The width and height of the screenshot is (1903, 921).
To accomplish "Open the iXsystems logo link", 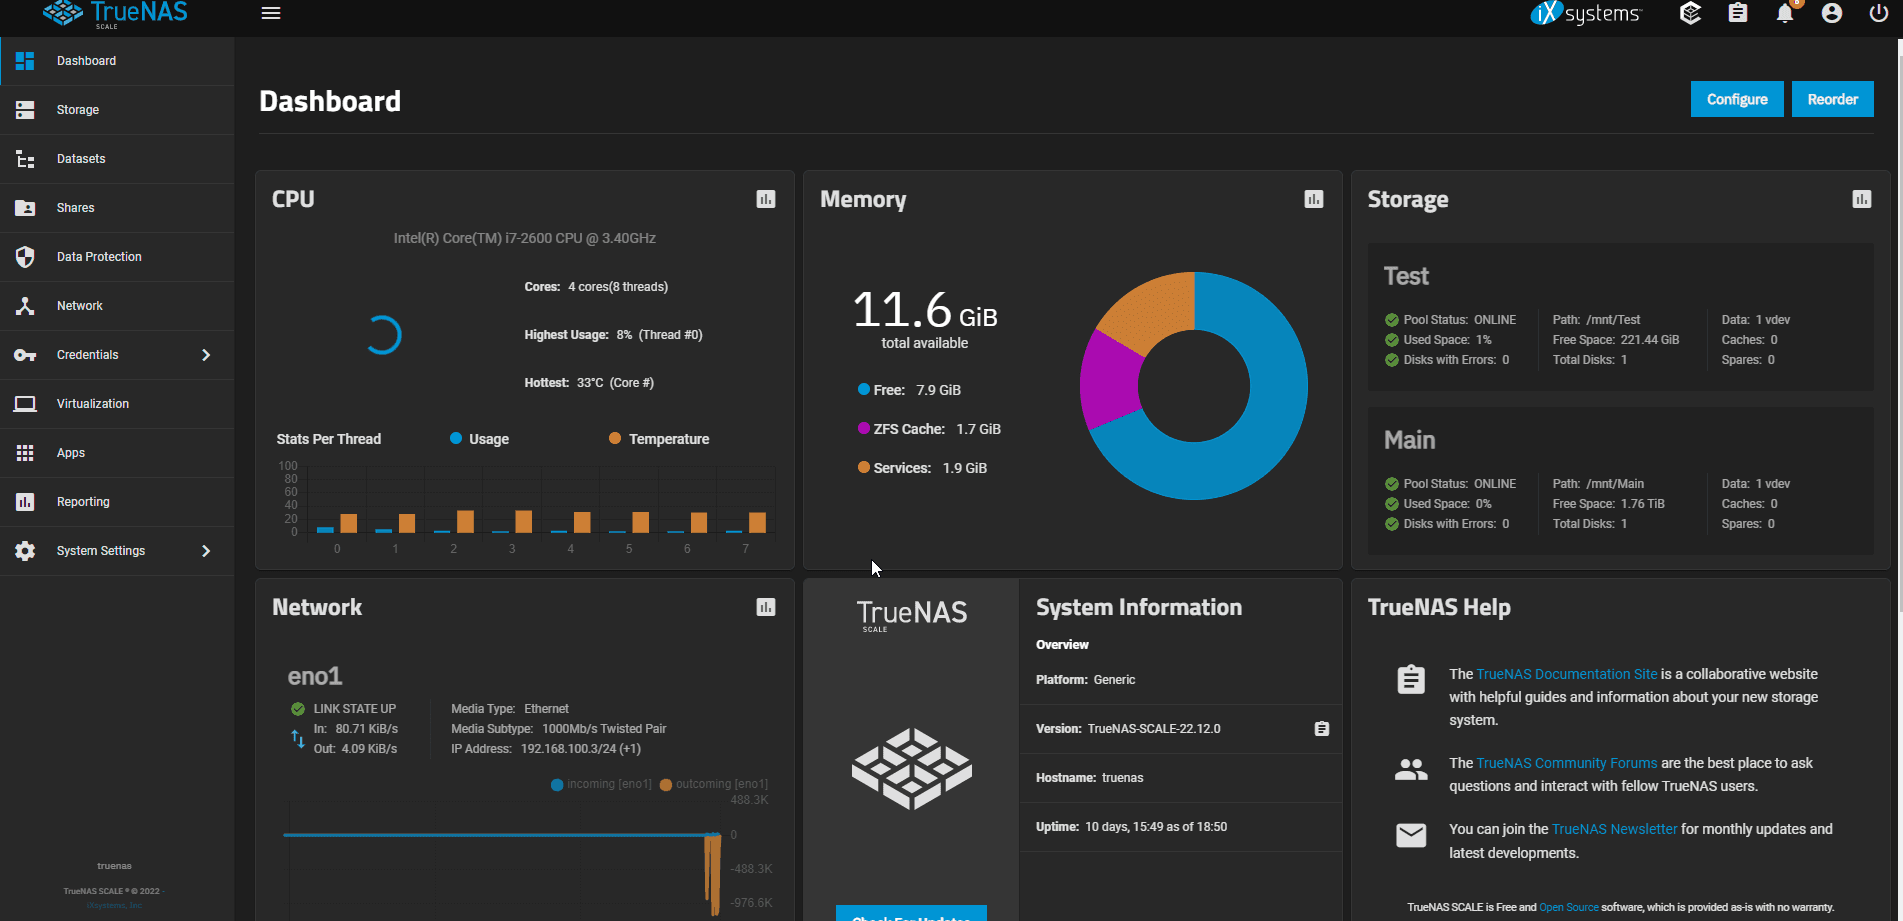I will (1586, 13).
